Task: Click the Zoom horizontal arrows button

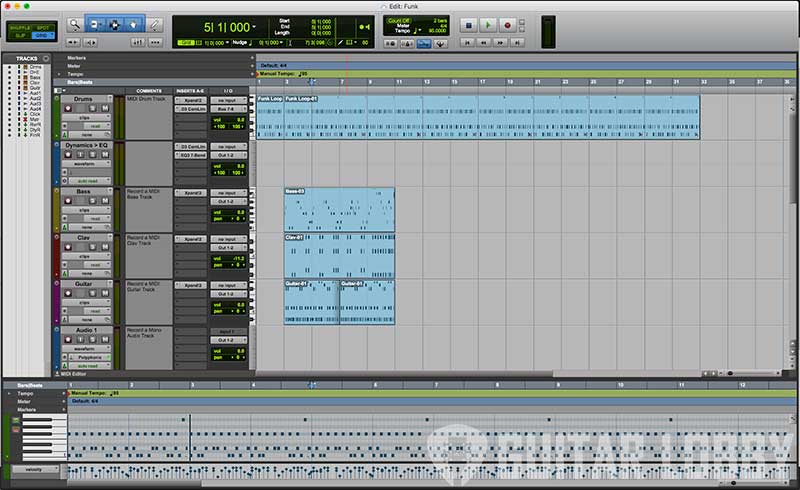Action: (74, 42)
